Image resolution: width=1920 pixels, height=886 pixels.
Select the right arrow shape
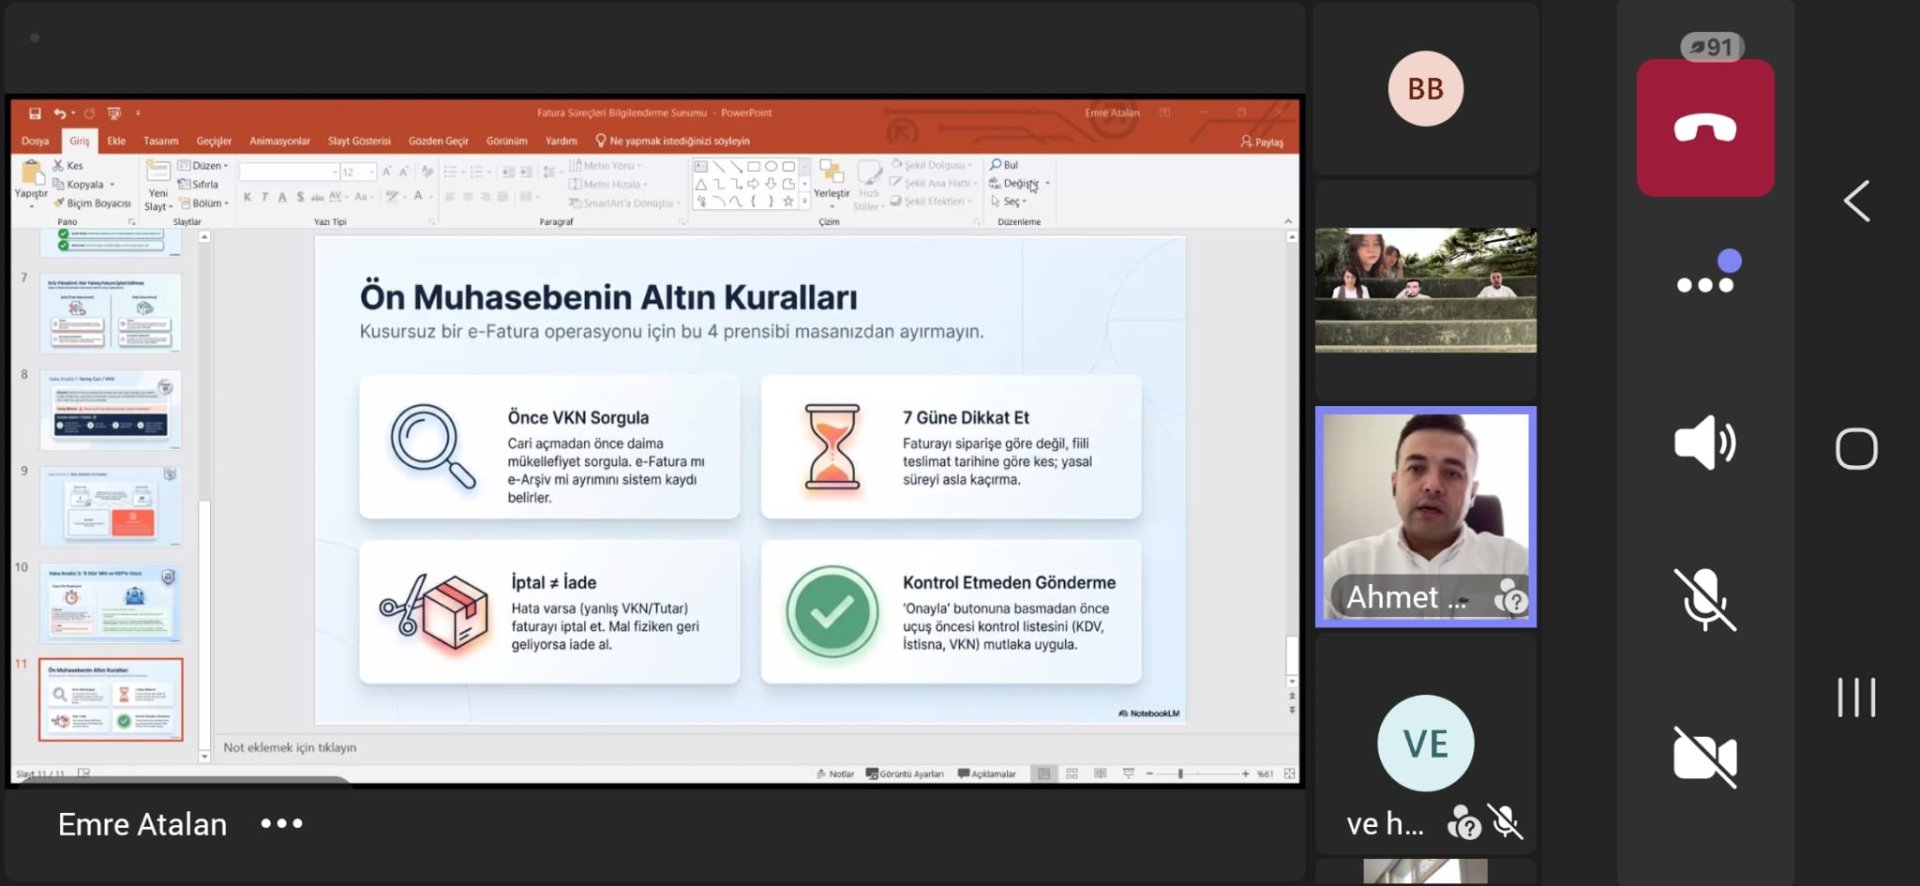[x=753, y=184]
